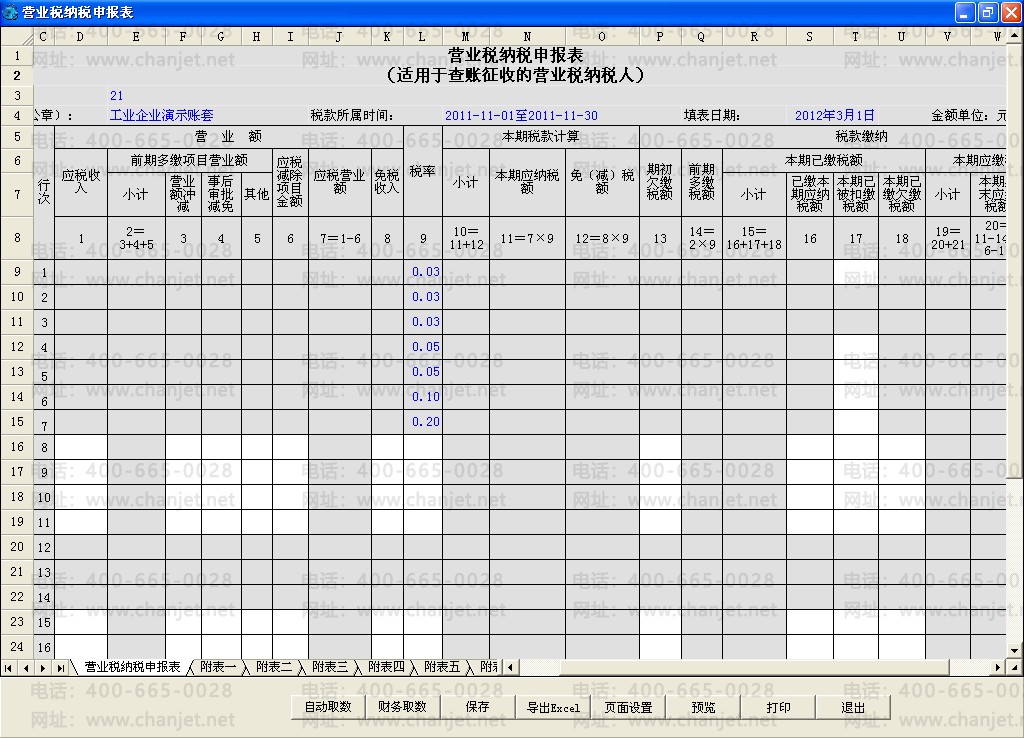
Task: Save the form with 保存 button
Action: pyautogui.click(x=477, y=707)
